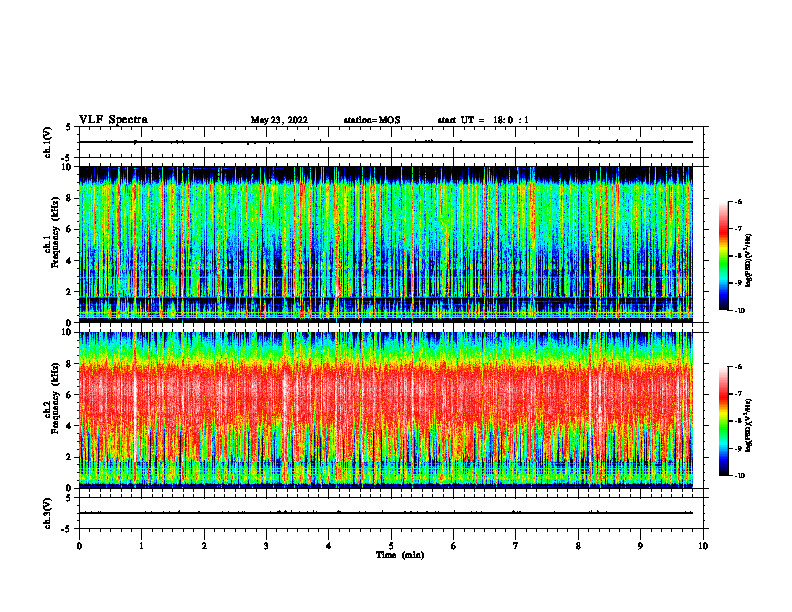Viewport: 792px width, 612px height.
Task: Click time axis tick label "4"
Action: point(329,546)
